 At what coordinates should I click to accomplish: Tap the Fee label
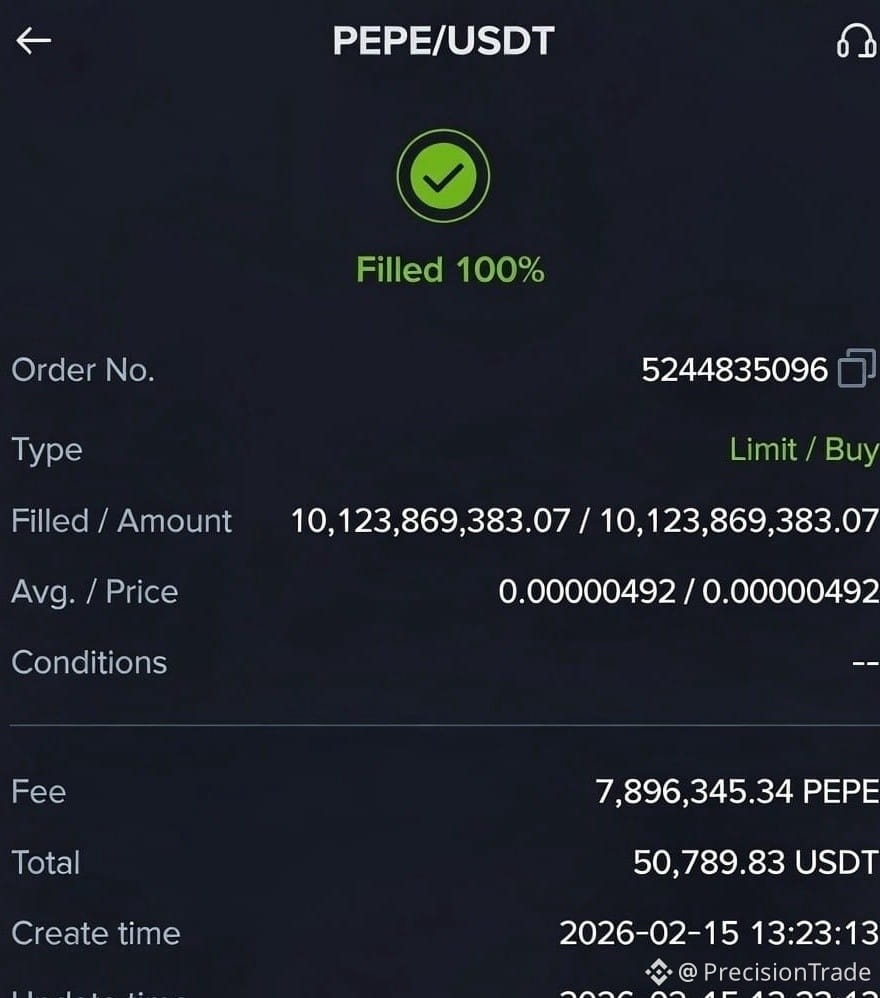tap(39, 792)
